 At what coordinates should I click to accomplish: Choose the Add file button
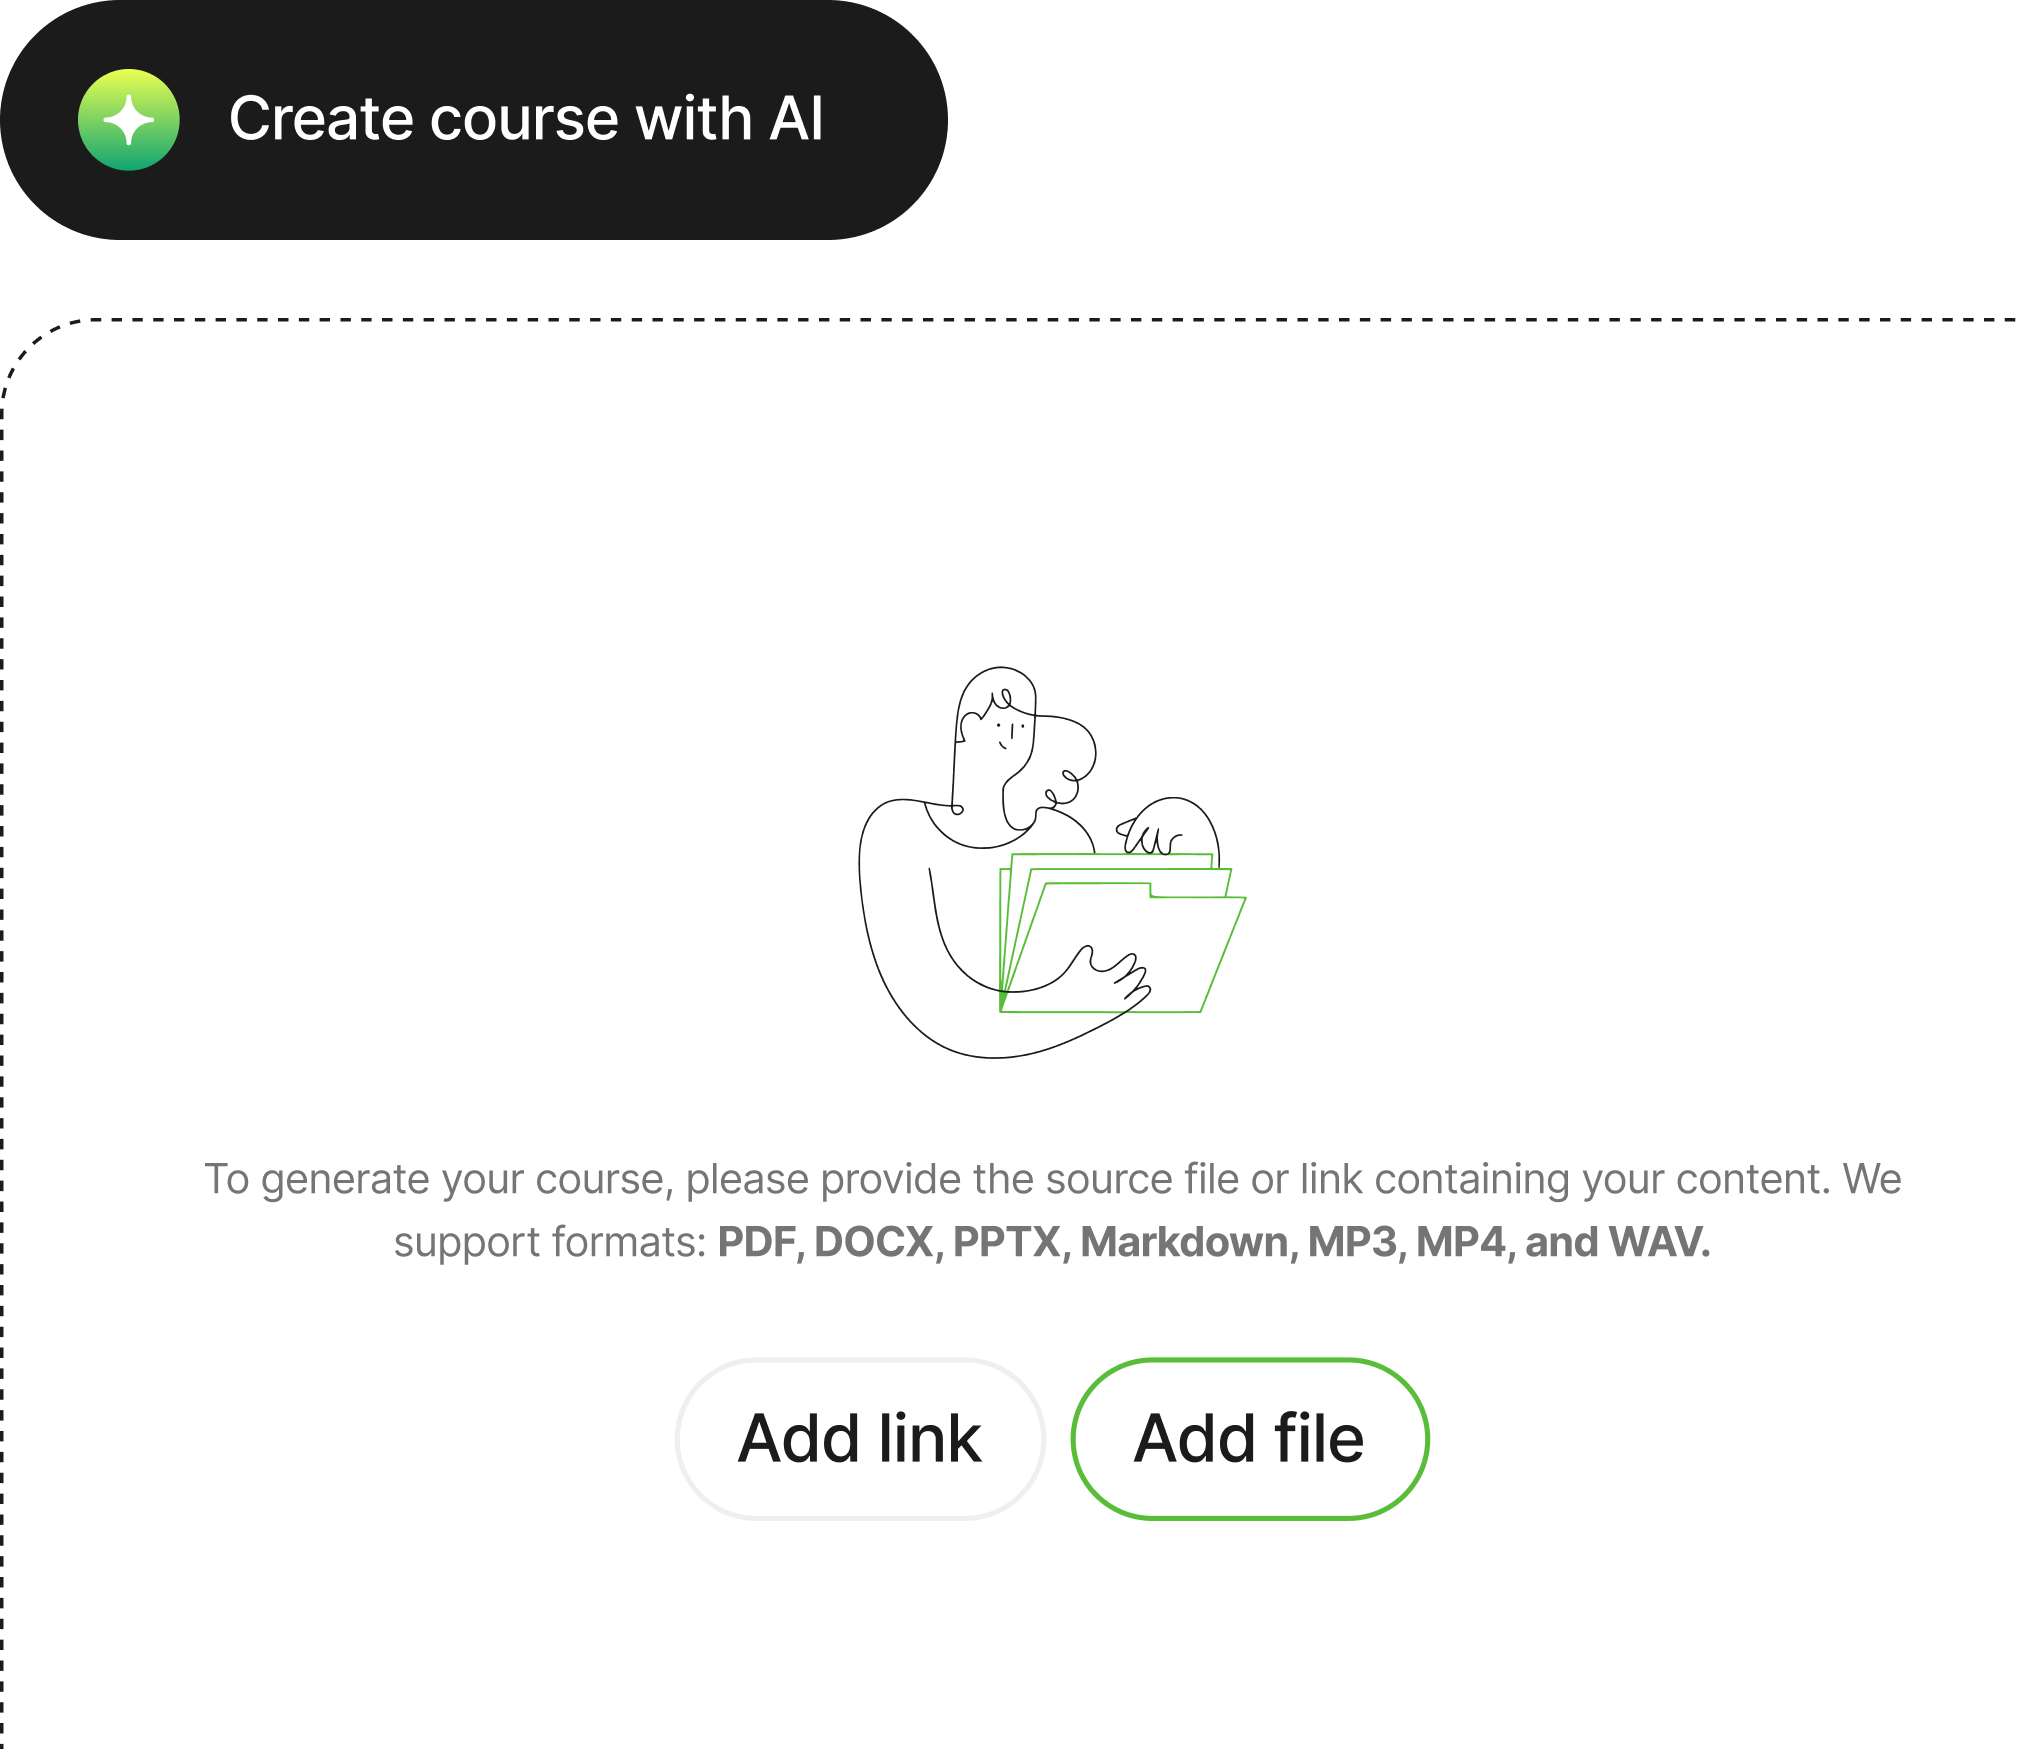(1249, 1439)
